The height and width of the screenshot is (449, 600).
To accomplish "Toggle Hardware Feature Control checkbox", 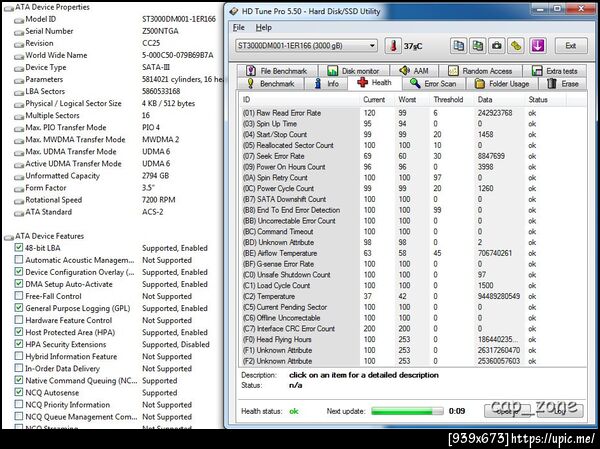I will [18, 320].
